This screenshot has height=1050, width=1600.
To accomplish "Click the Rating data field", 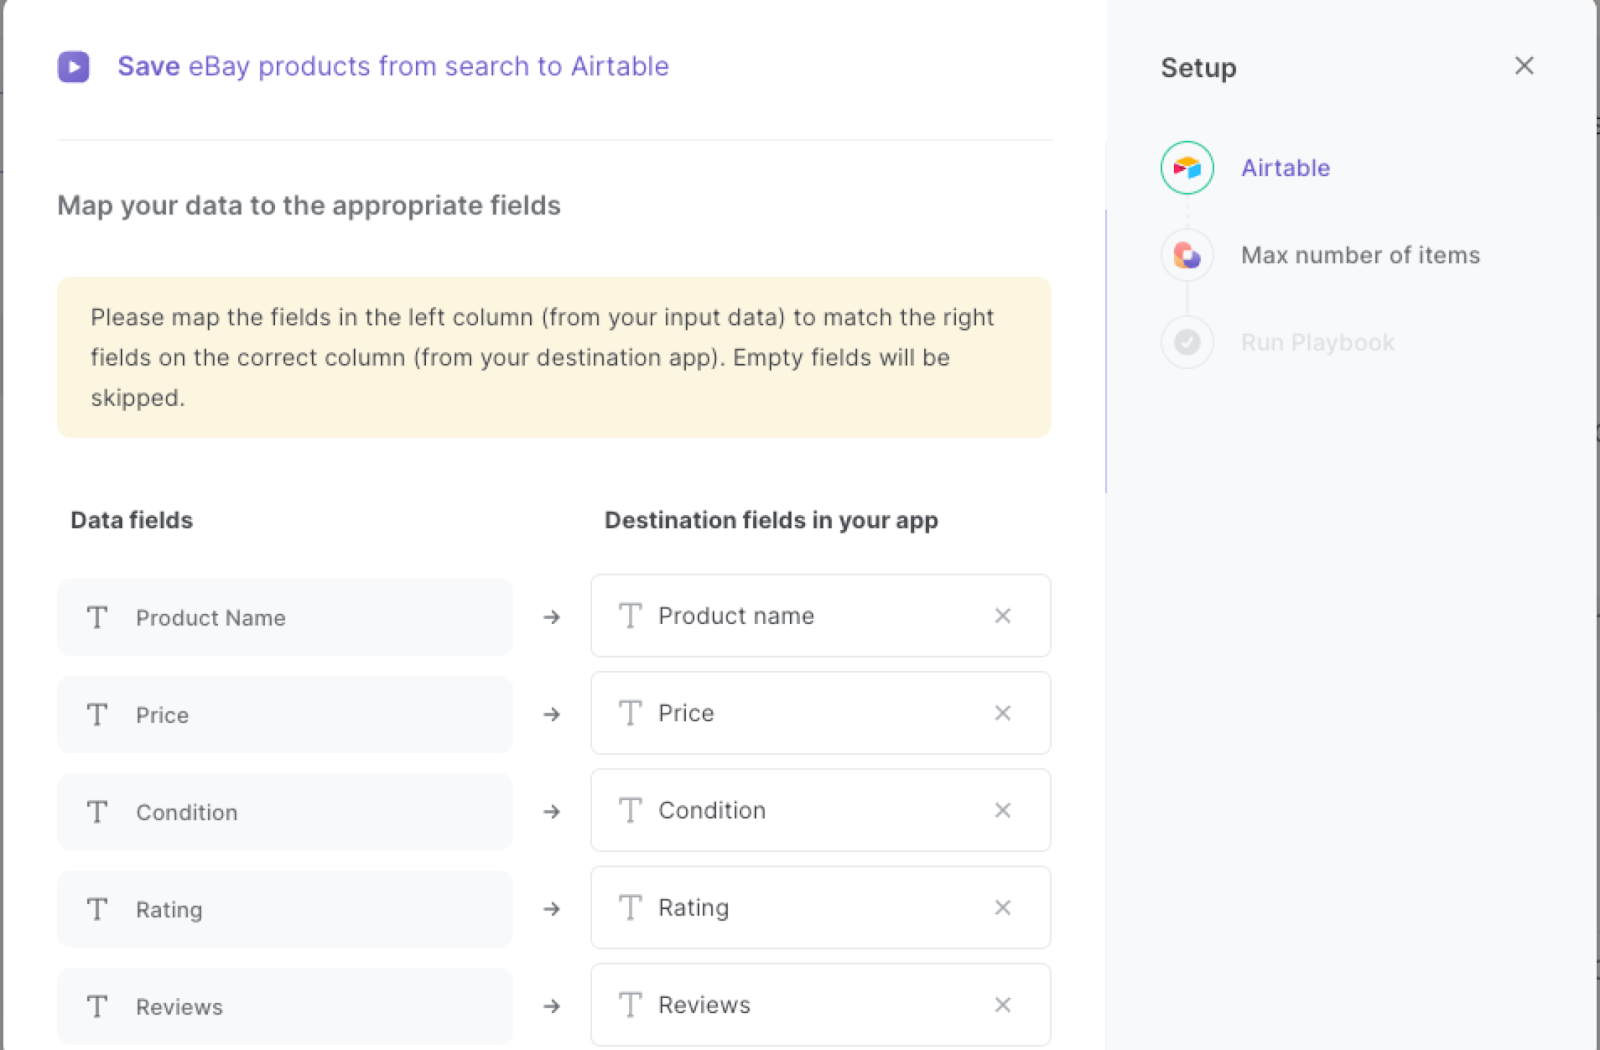I will 285,909.
